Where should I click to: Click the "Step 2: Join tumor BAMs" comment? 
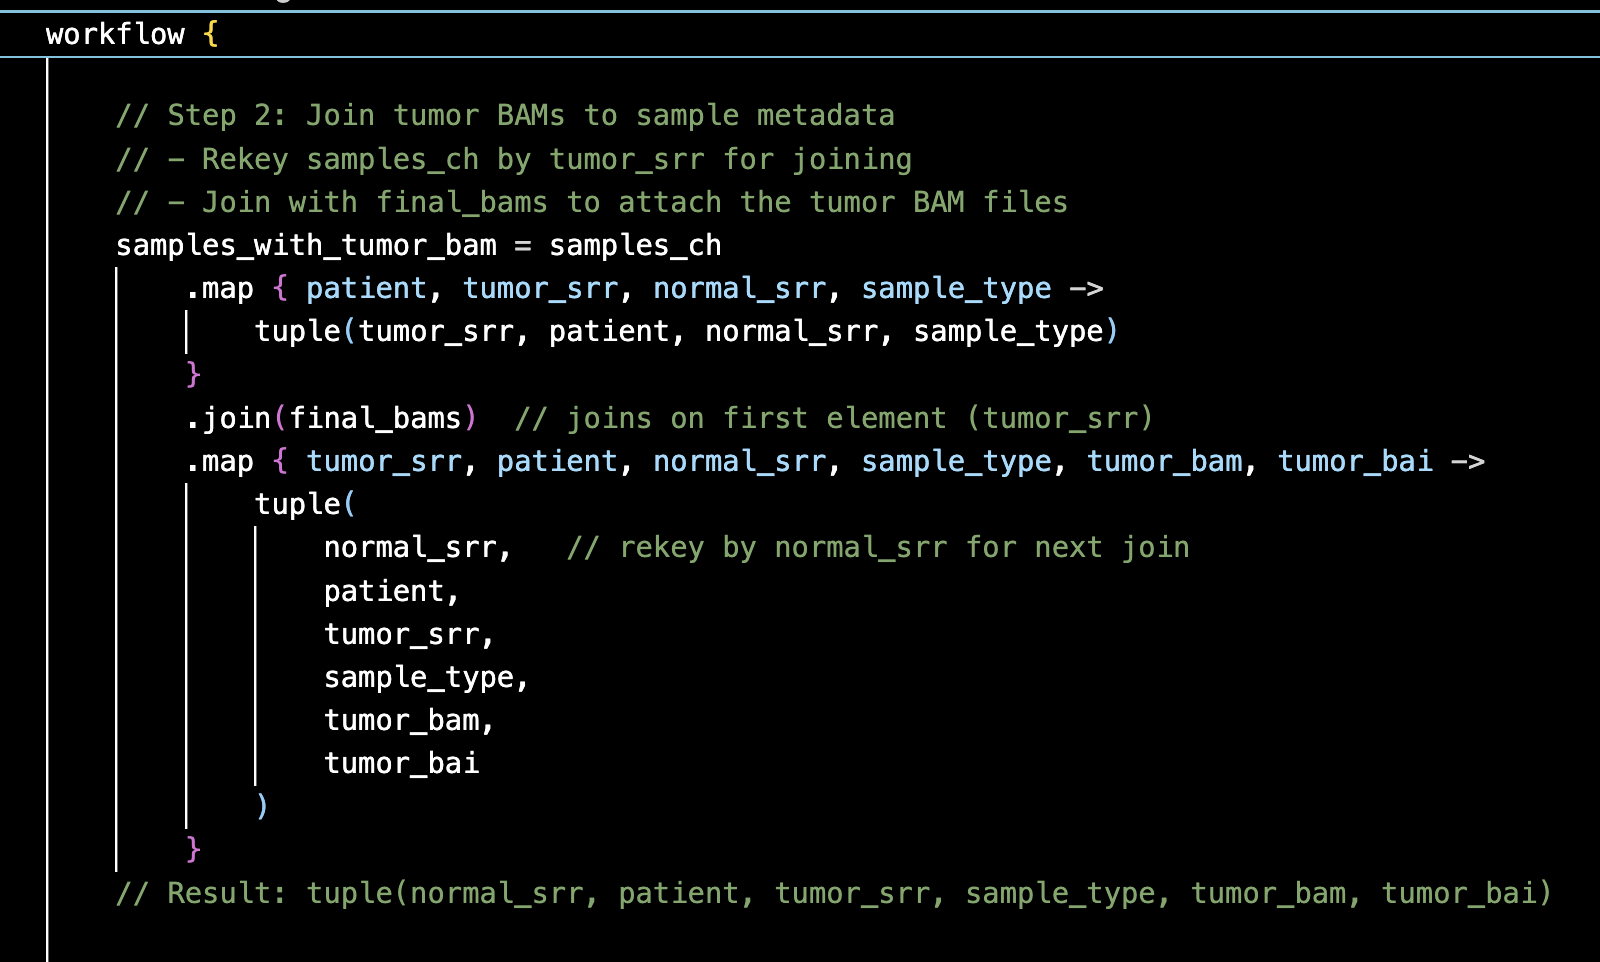coord(505,116)
